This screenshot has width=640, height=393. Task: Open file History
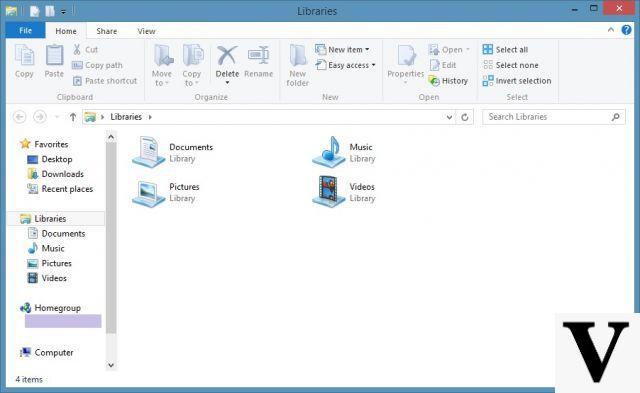[448, 81]
